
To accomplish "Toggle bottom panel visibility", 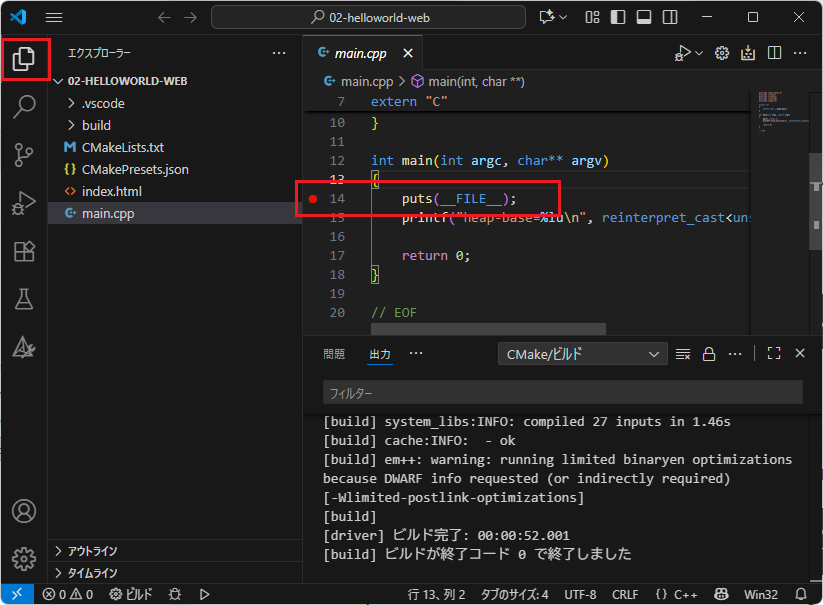I will [644, 17].
